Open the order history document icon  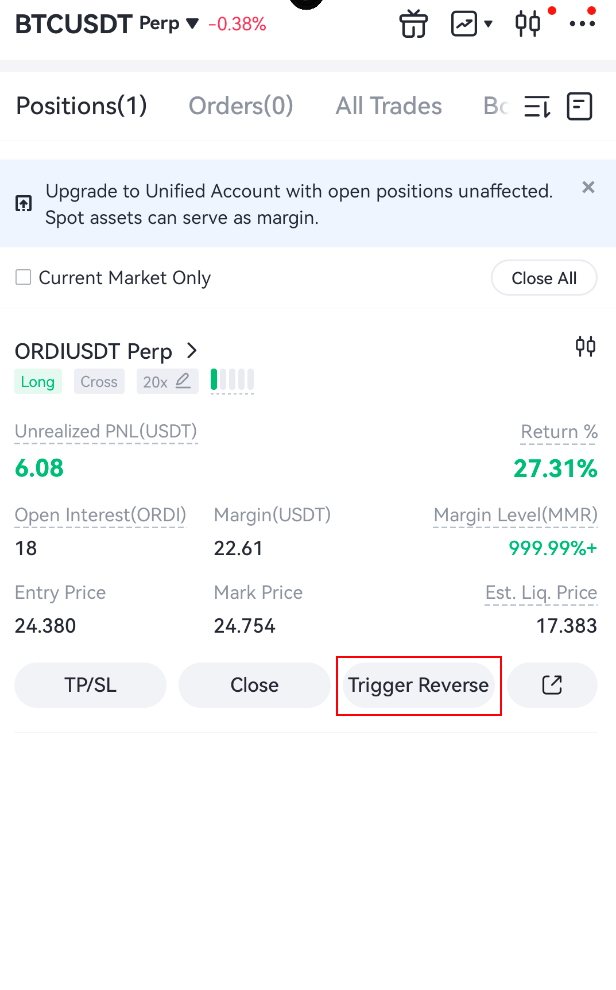[x=580, y=106]
